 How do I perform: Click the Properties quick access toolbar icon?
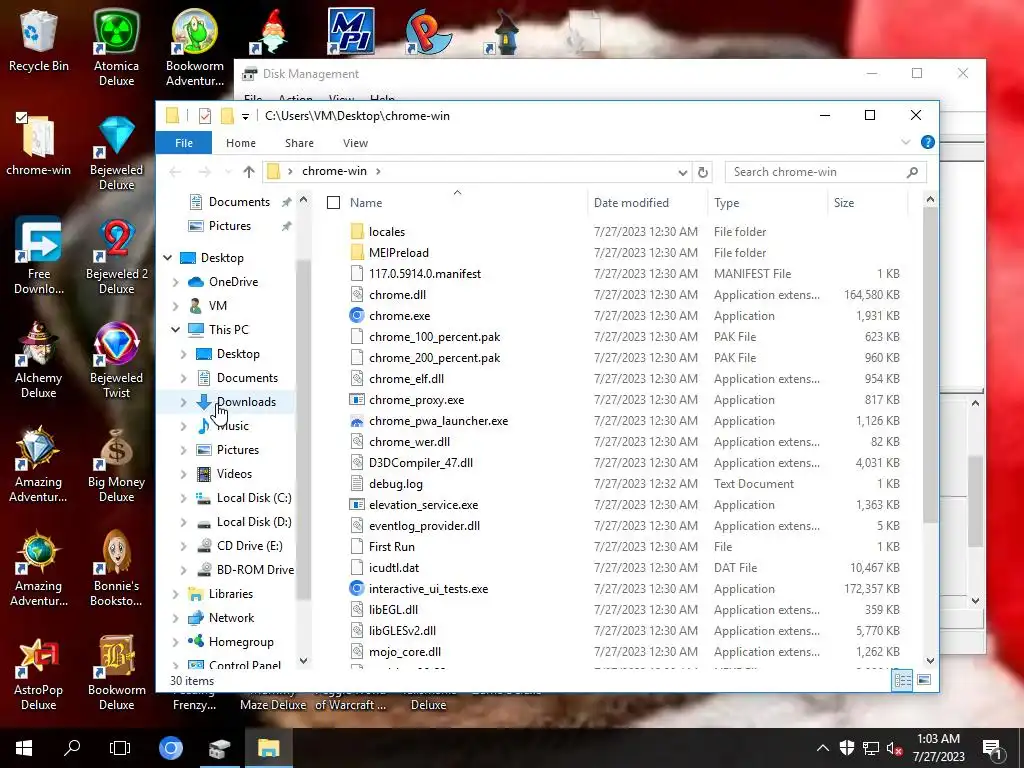[204, 116]
